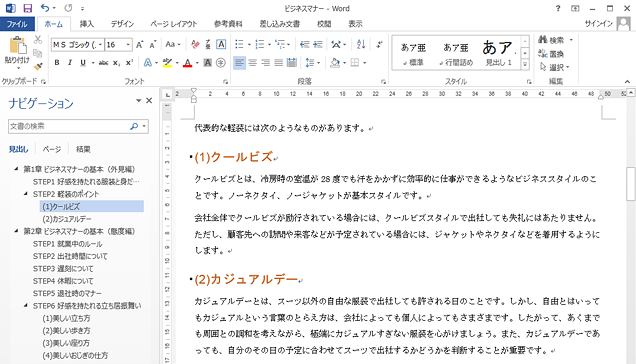Toggle strikethrough text formatting
Viewport: 636px width, 364px height.
[103, 63]
